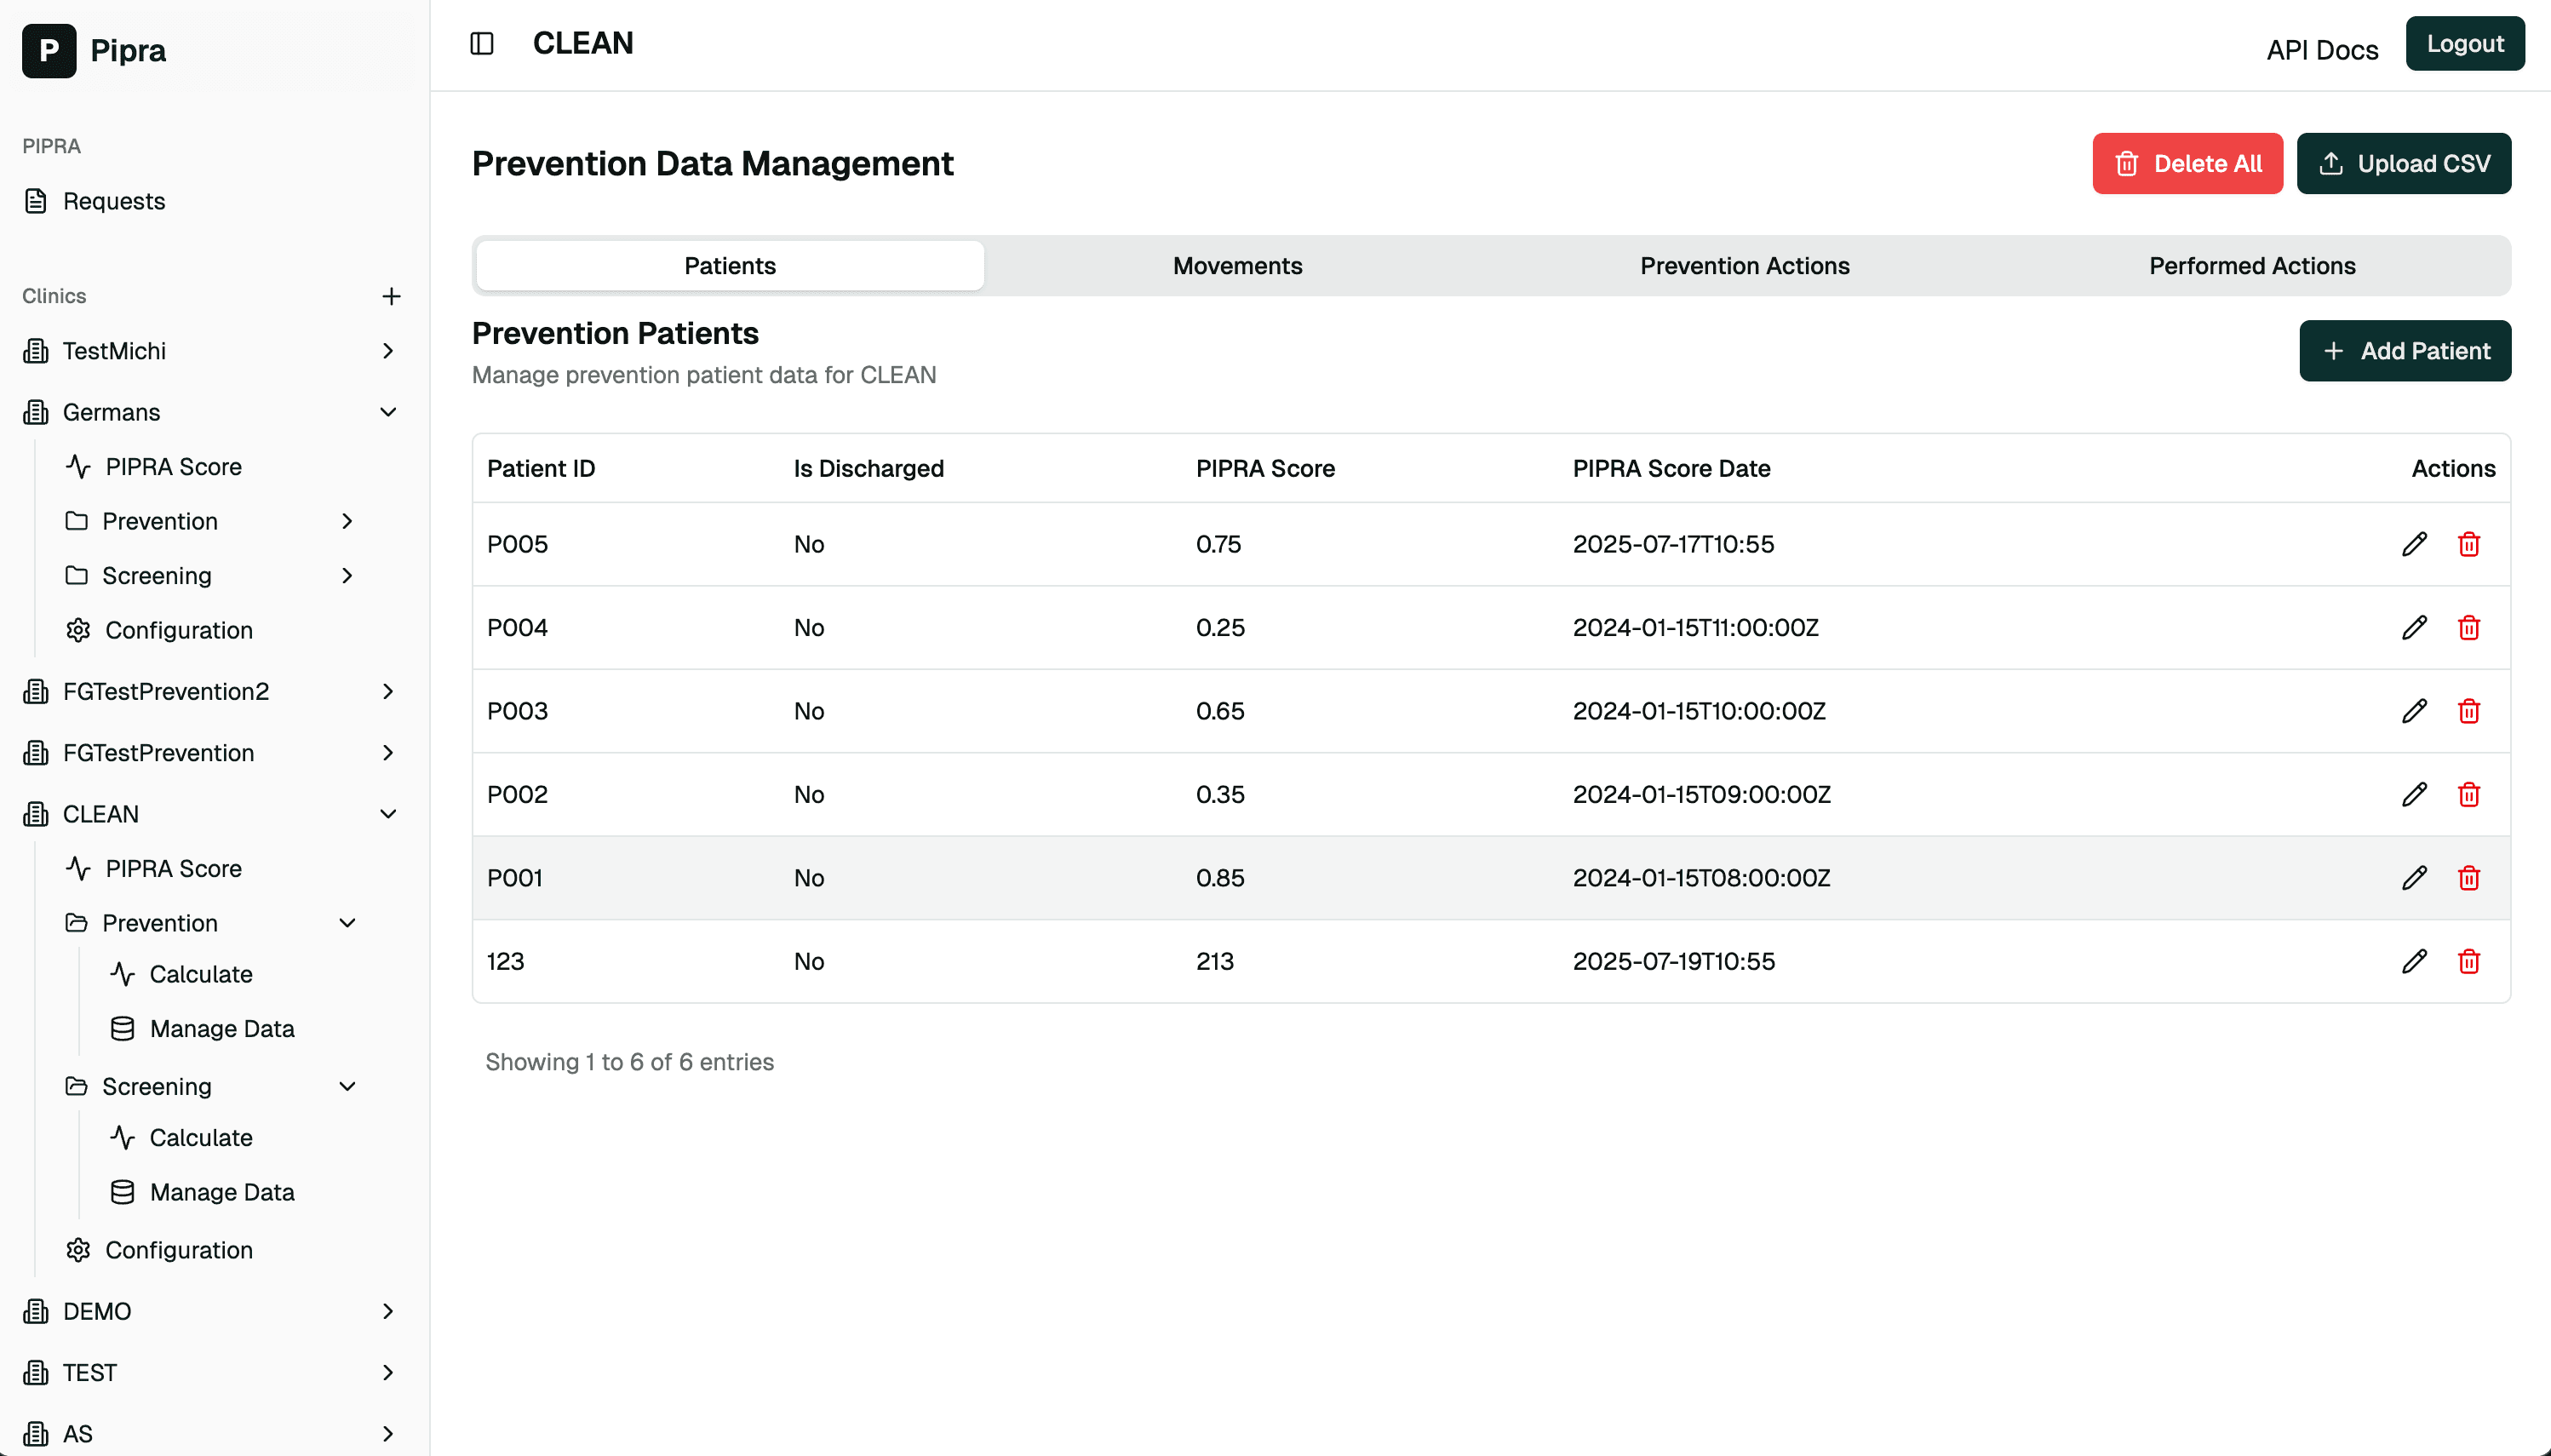The height and width of the screenshot is (1456, 2551).
Task: Click the edit pencil icon for patient P005
Action: [x=2414, y=544]
